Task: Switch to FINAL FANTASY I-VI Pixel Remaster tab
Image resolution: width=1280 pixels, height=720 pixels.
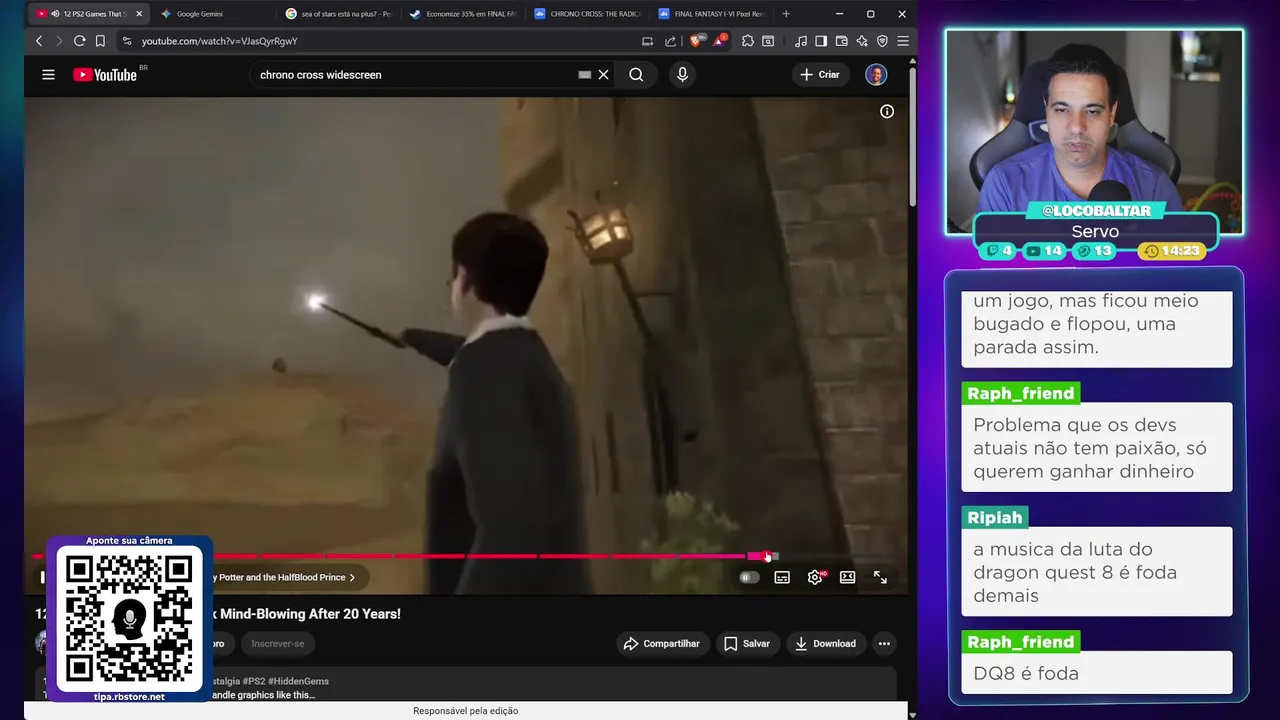Action: [712, 14]
